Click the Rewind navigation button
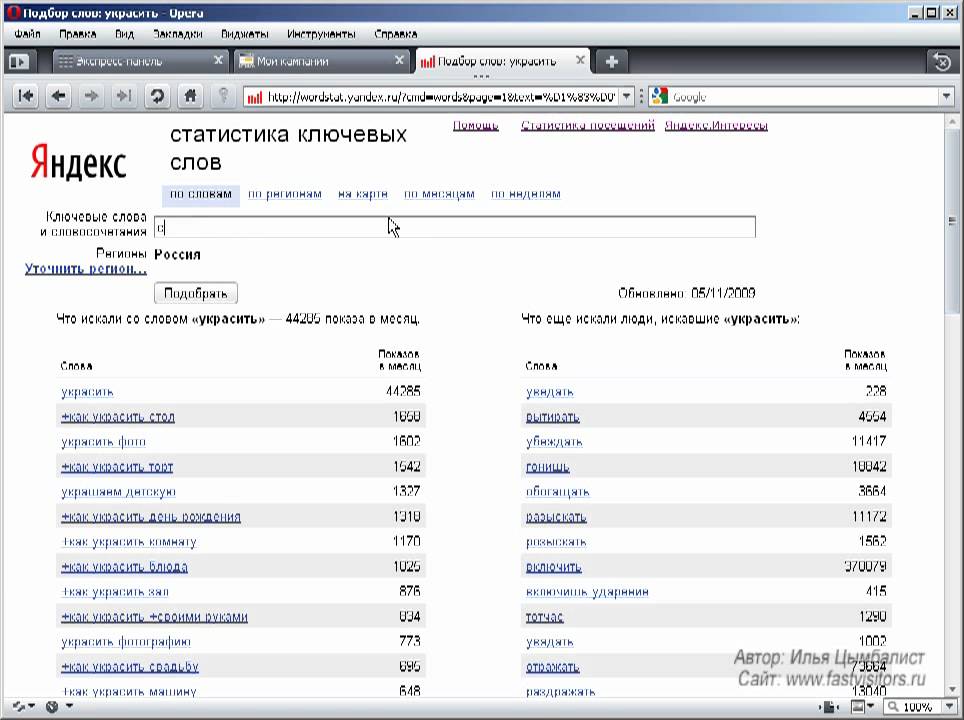964x720 pixels. click(26, 96)
